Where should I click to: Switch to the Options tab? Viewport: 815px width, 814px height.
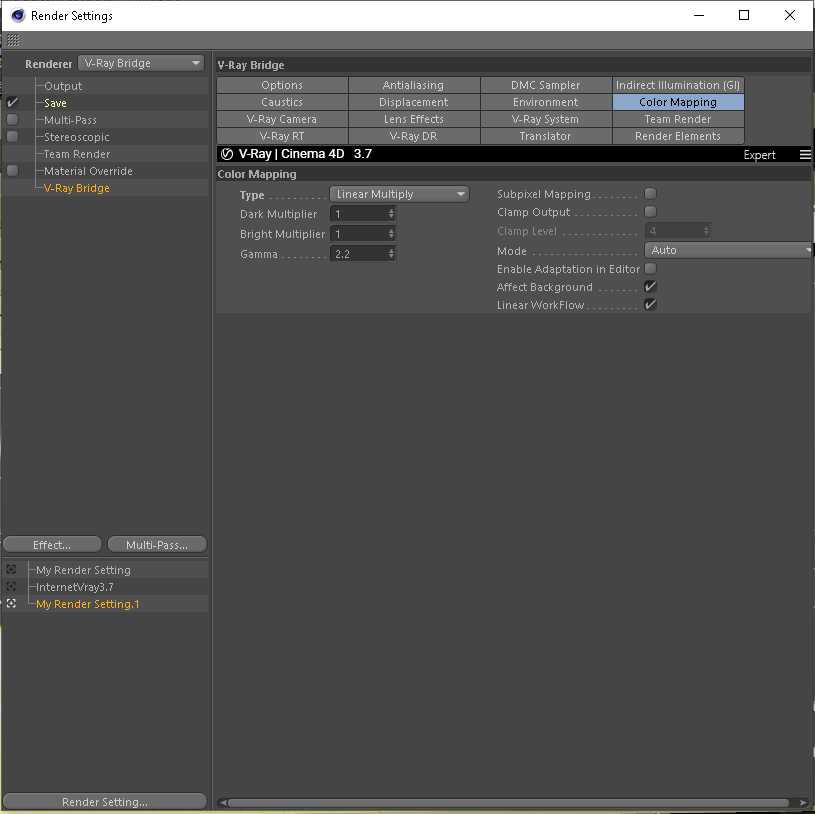pyautogui.click(x=282, y=85)
